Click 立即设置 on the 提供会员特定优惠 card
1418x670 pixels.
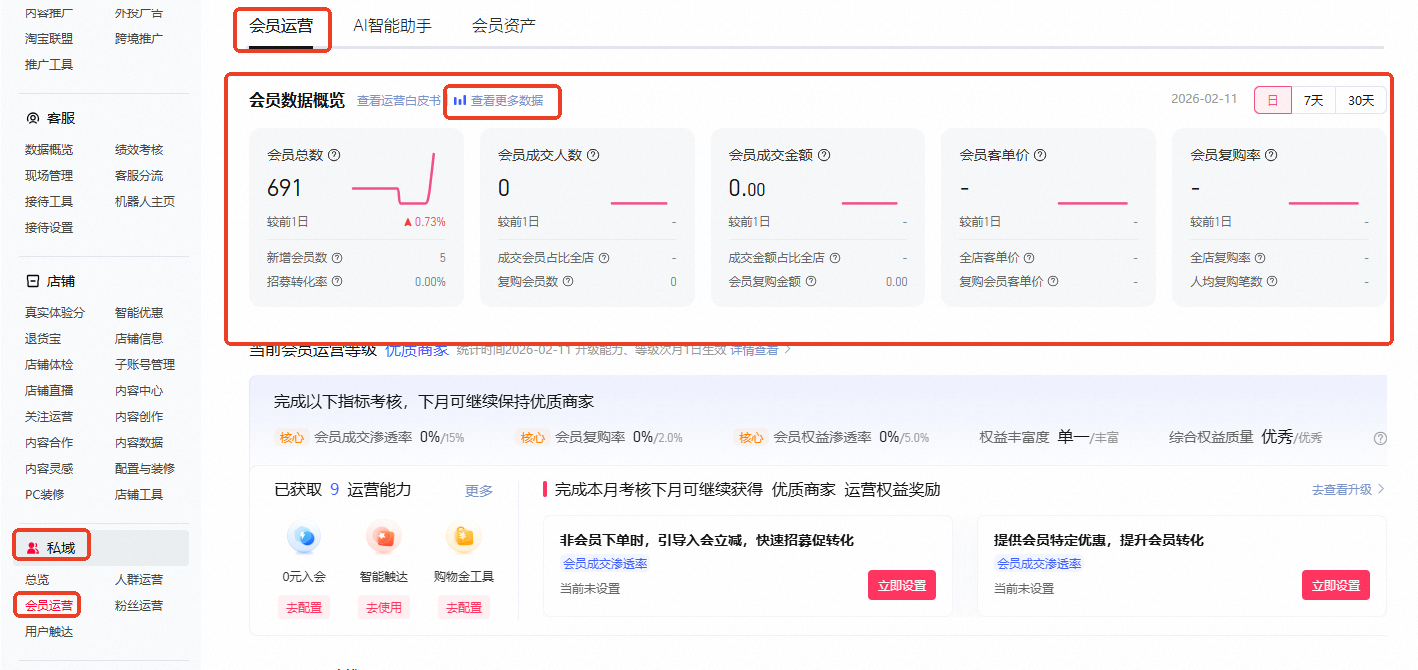pos(1336,585)
